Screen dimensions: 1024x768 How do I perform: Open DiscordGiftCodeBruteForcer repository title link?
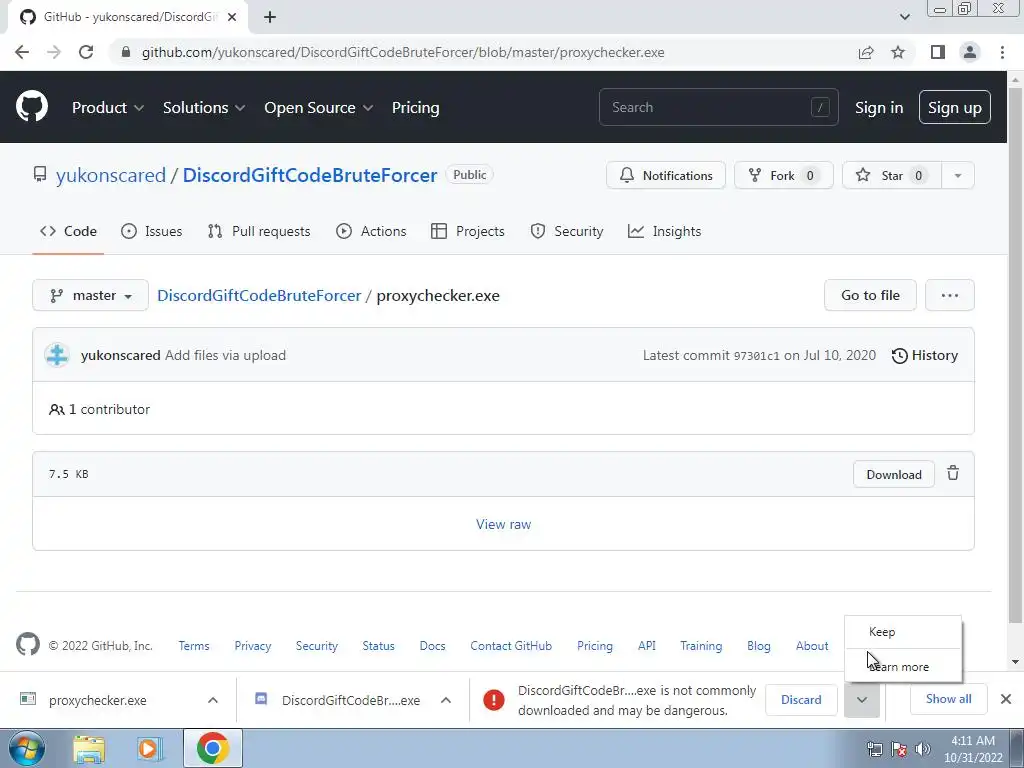310,175
